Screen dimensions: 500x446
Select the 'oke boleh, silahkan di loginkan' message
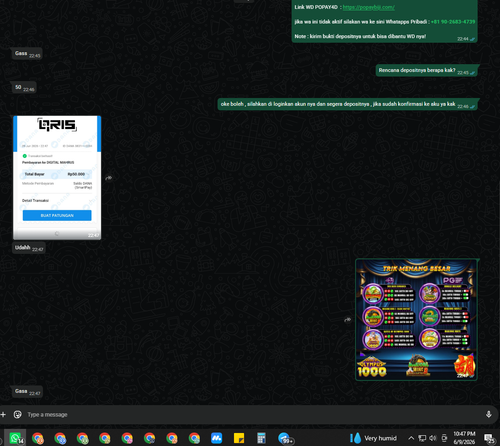tap(348, 104)
